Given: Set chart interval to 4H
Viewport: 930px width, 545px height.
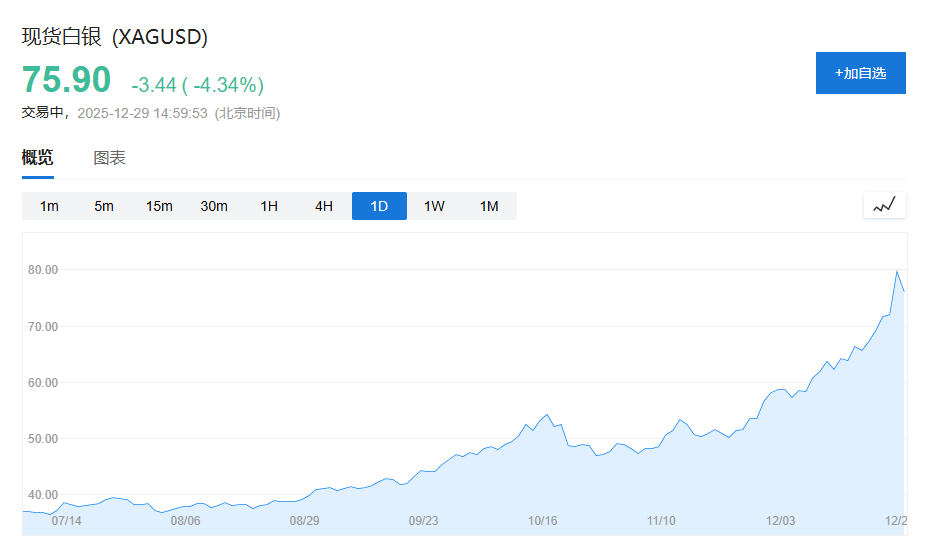Looking at the screenshot, I should (x=324, y=206).
